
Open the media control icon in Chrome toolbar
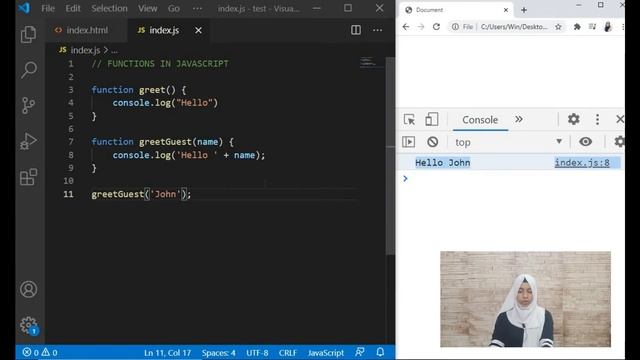pos(592,27)
